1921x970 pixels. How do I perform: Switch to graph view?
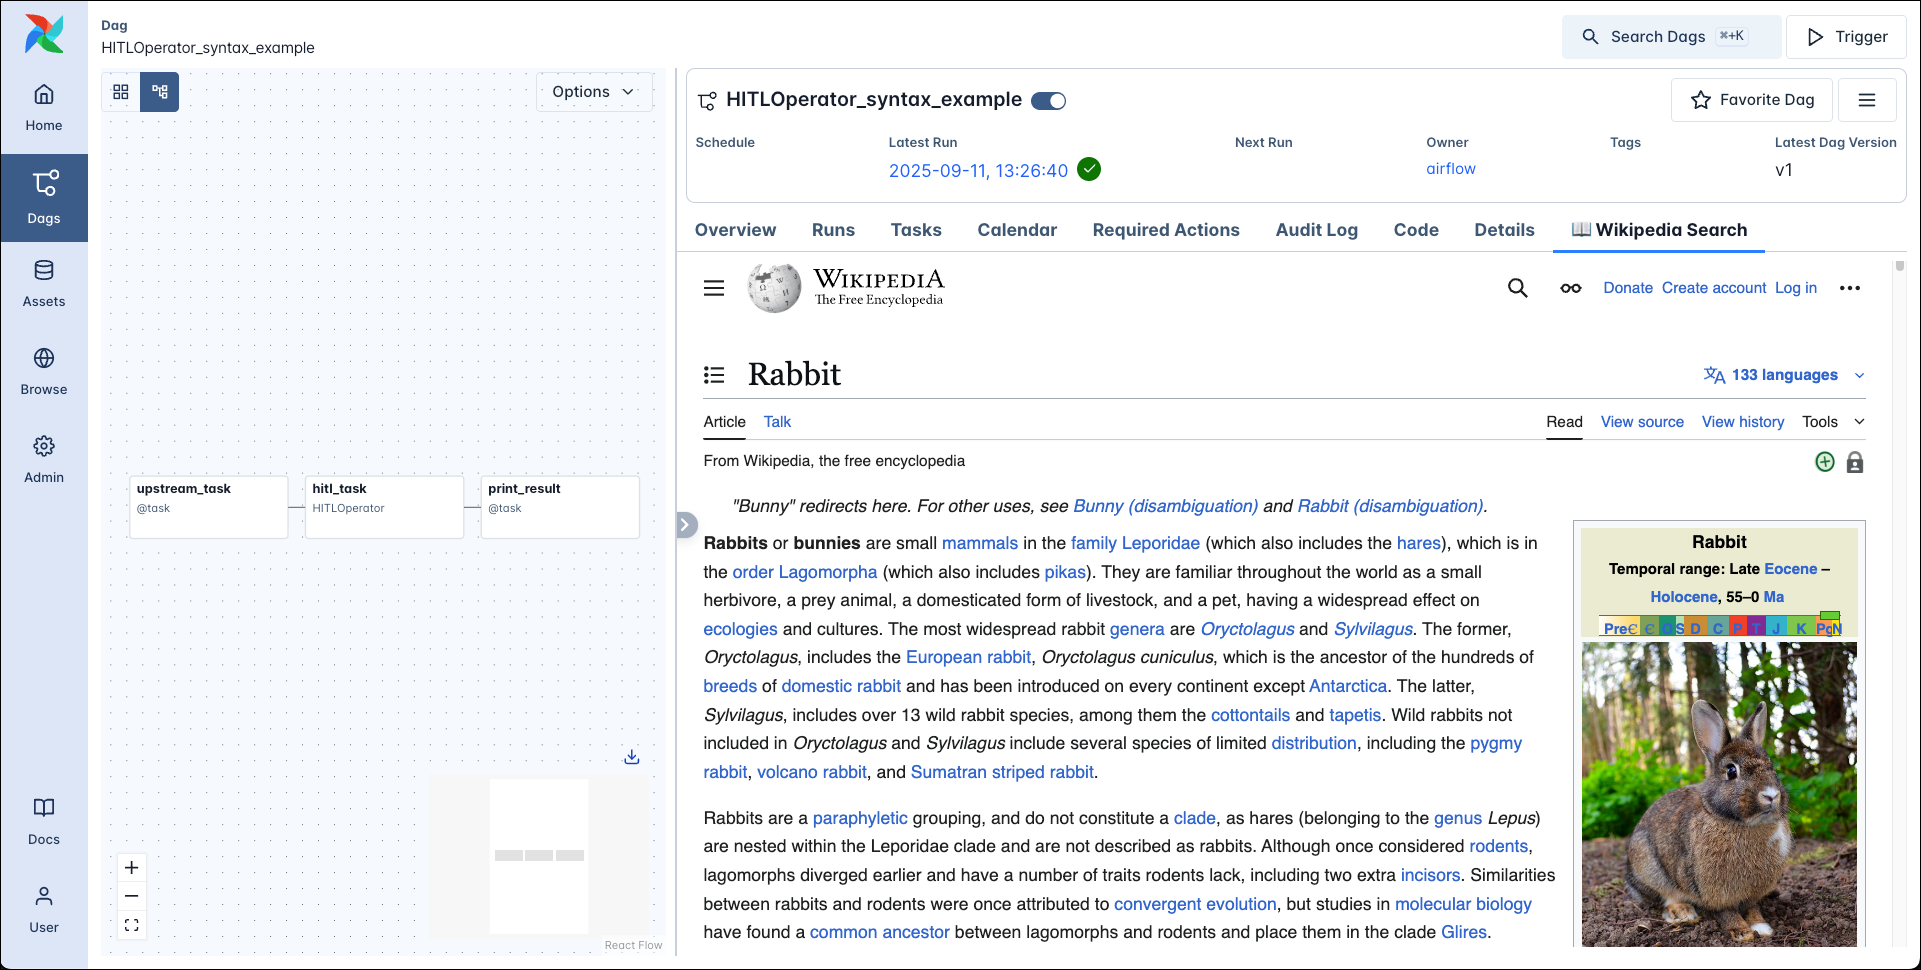coord(160,92)
